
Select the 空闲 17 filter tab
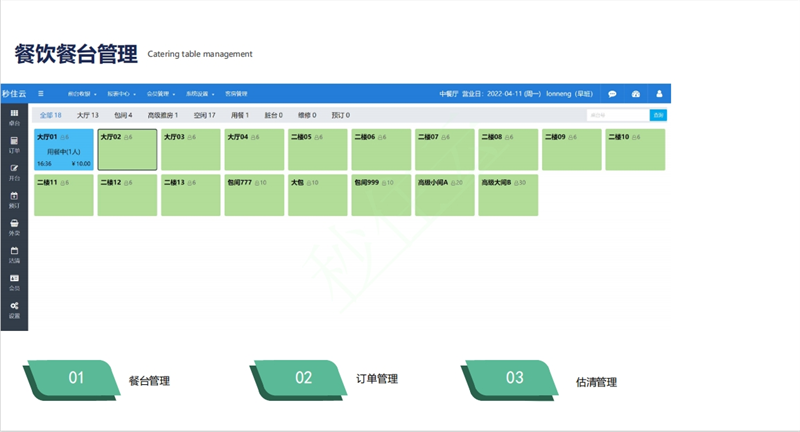point(204,115)
